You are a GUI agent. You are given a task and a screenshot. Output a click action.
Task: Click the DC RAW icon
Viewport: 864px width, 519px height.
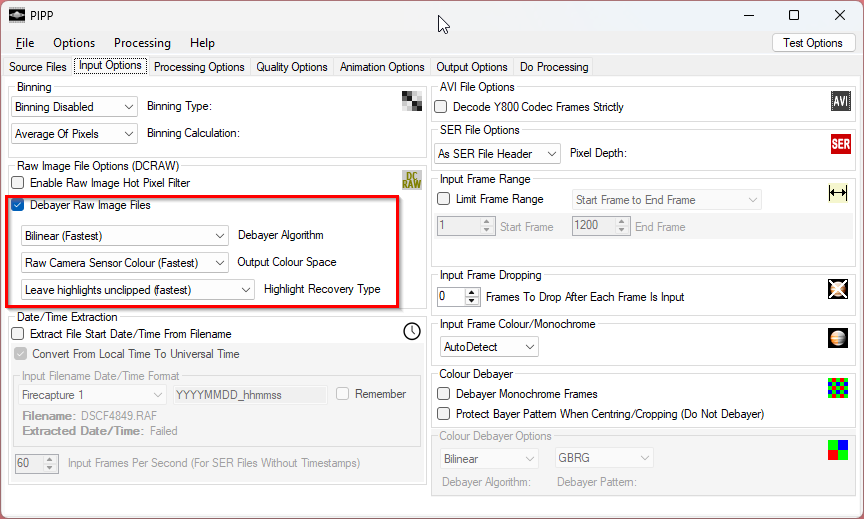[412, 180]
